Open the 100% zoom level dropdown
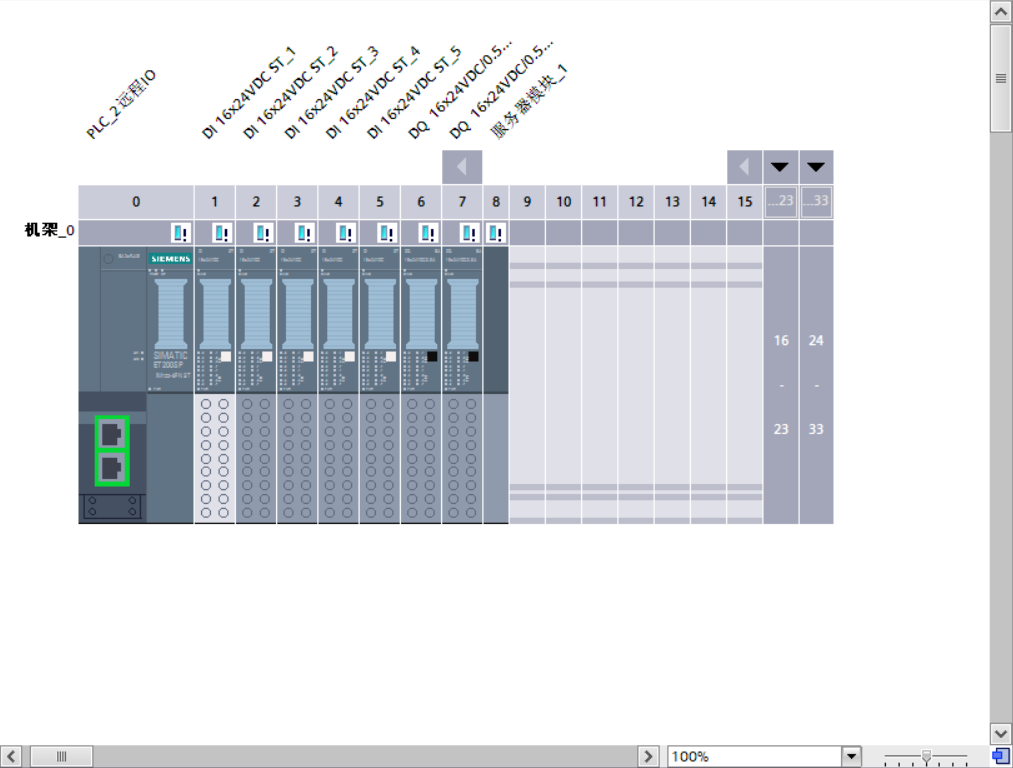The height and width of the screenshot is (768, 1013). click(851, 757)
